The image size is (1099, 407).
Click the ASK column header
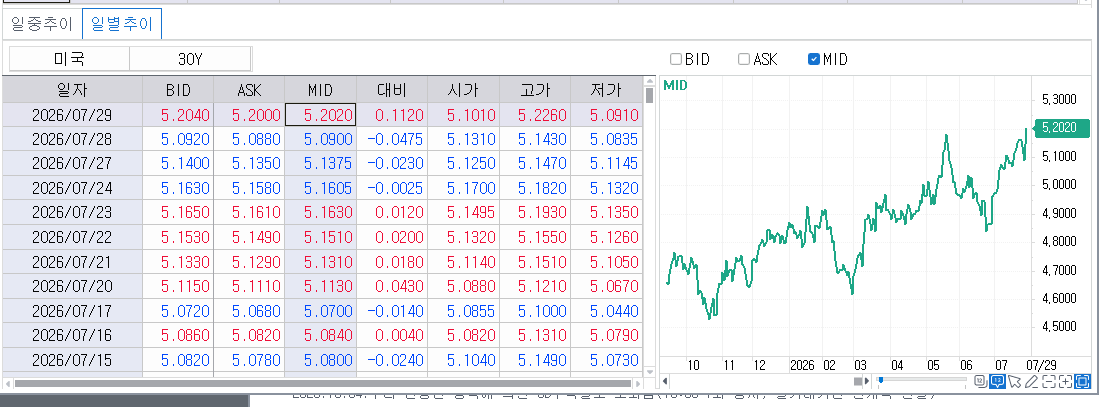tap(249, 90)
